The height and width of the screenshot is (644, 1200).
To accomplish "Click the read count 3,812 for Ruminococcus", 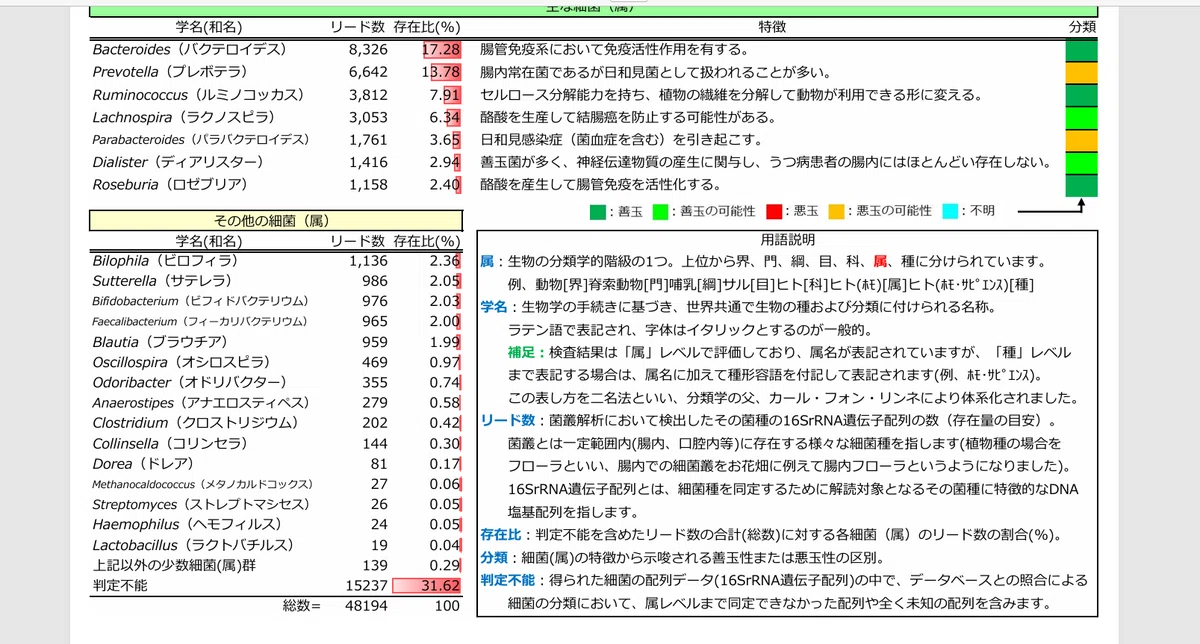I will coord(368,95).
